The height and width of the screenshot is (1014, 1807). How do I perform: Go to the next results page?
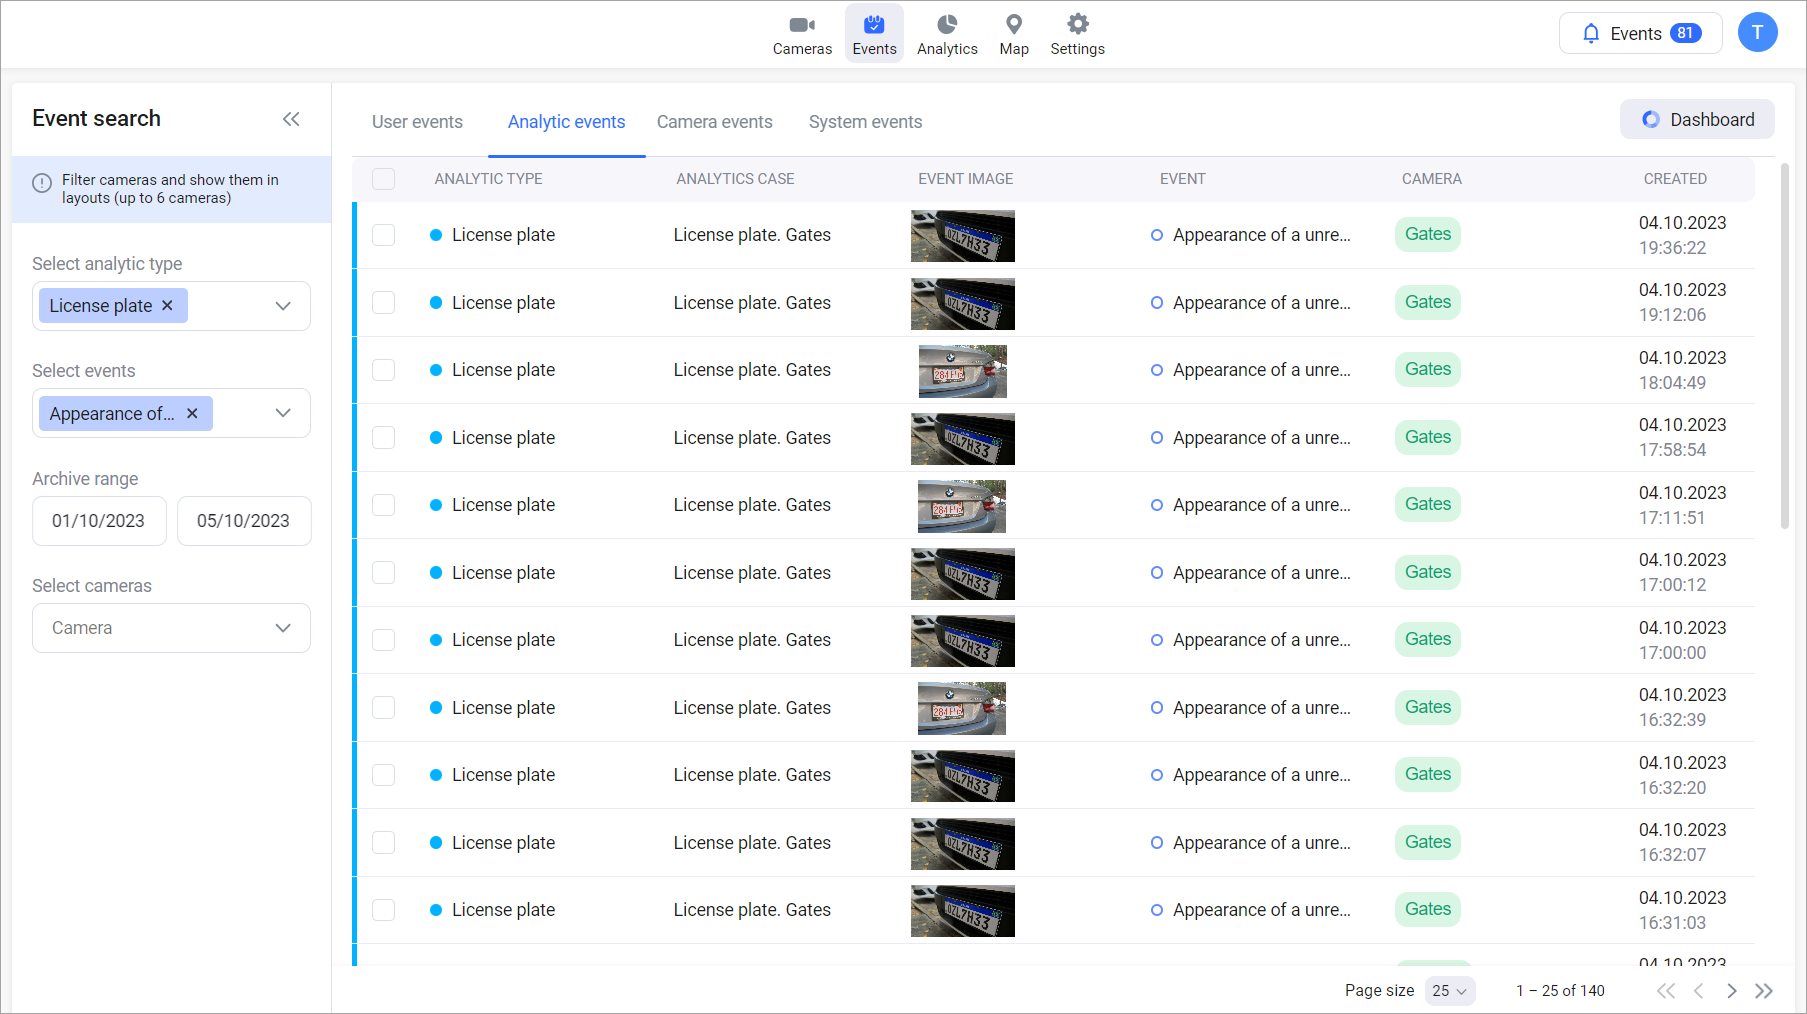[1731, 991]
